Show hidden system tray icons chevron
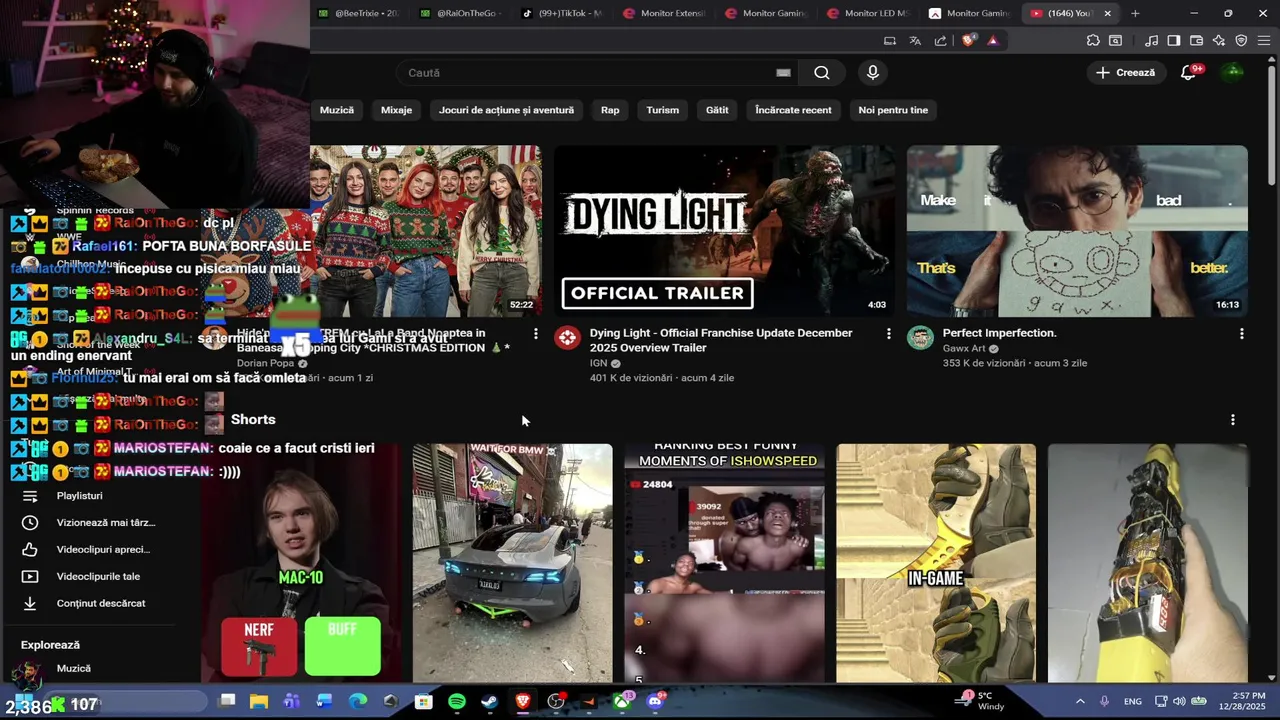The width and height of the screenshot is (1280, 720). pos(1080,702)
